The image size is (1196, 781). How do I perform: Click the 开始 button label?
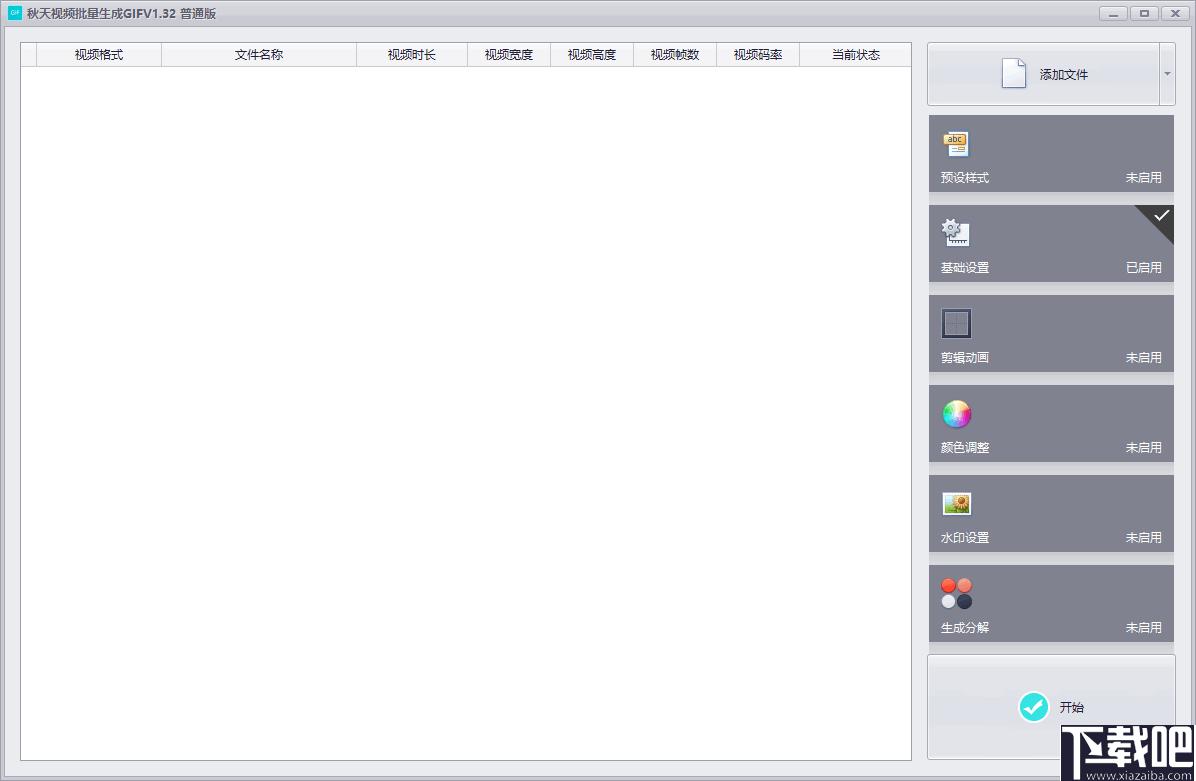[x=1072, y=708]
